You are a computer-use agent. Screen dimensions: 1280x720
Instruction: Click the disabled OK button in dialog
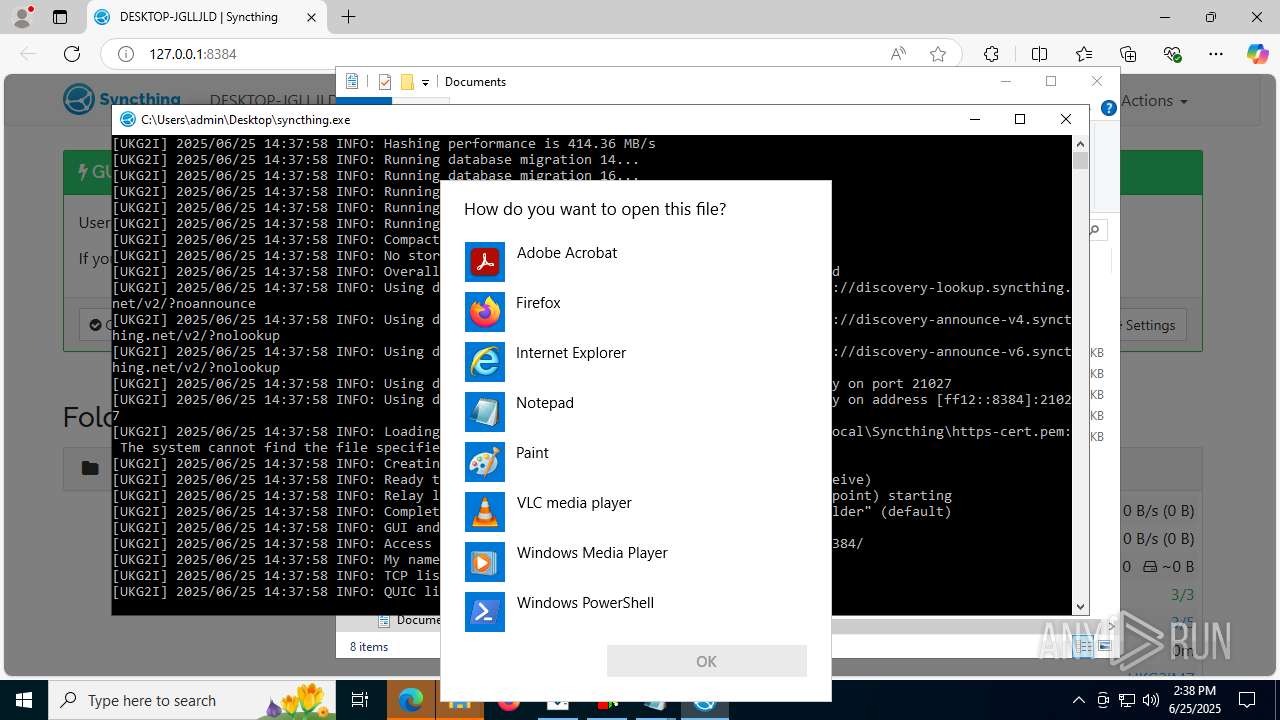[706, 661]
